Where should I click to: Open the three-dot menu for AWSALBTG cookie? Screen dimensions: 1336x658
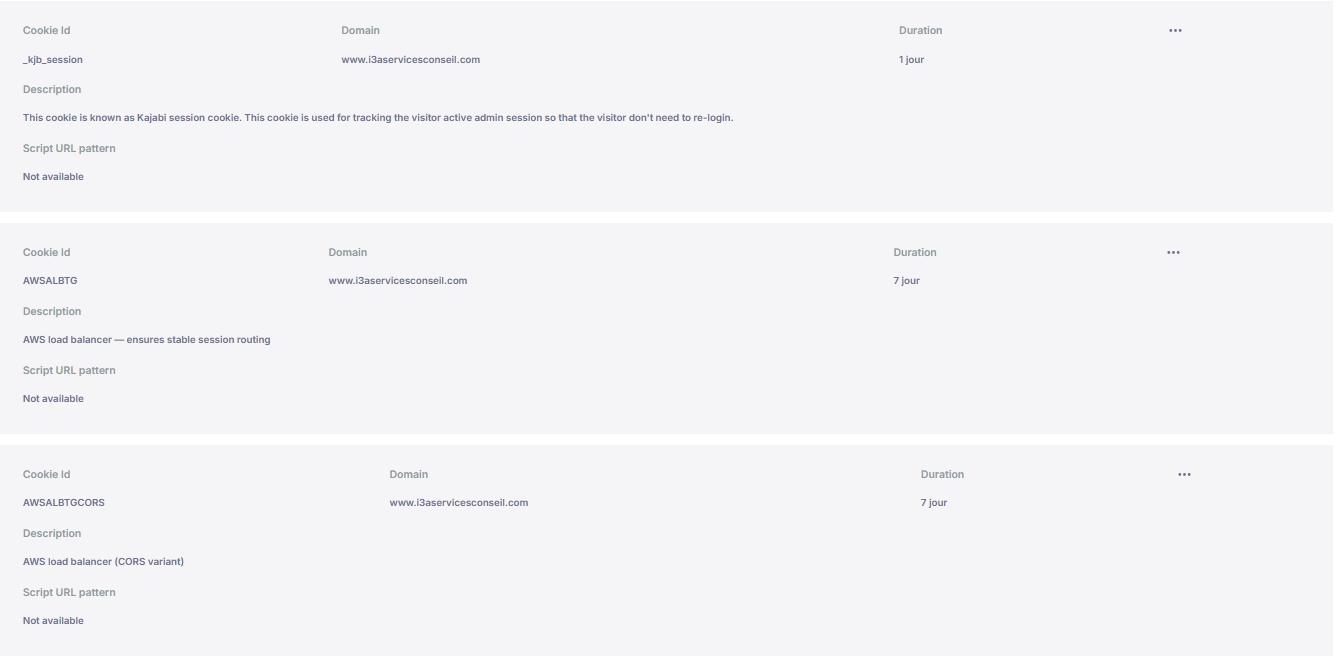point(1173,253)
